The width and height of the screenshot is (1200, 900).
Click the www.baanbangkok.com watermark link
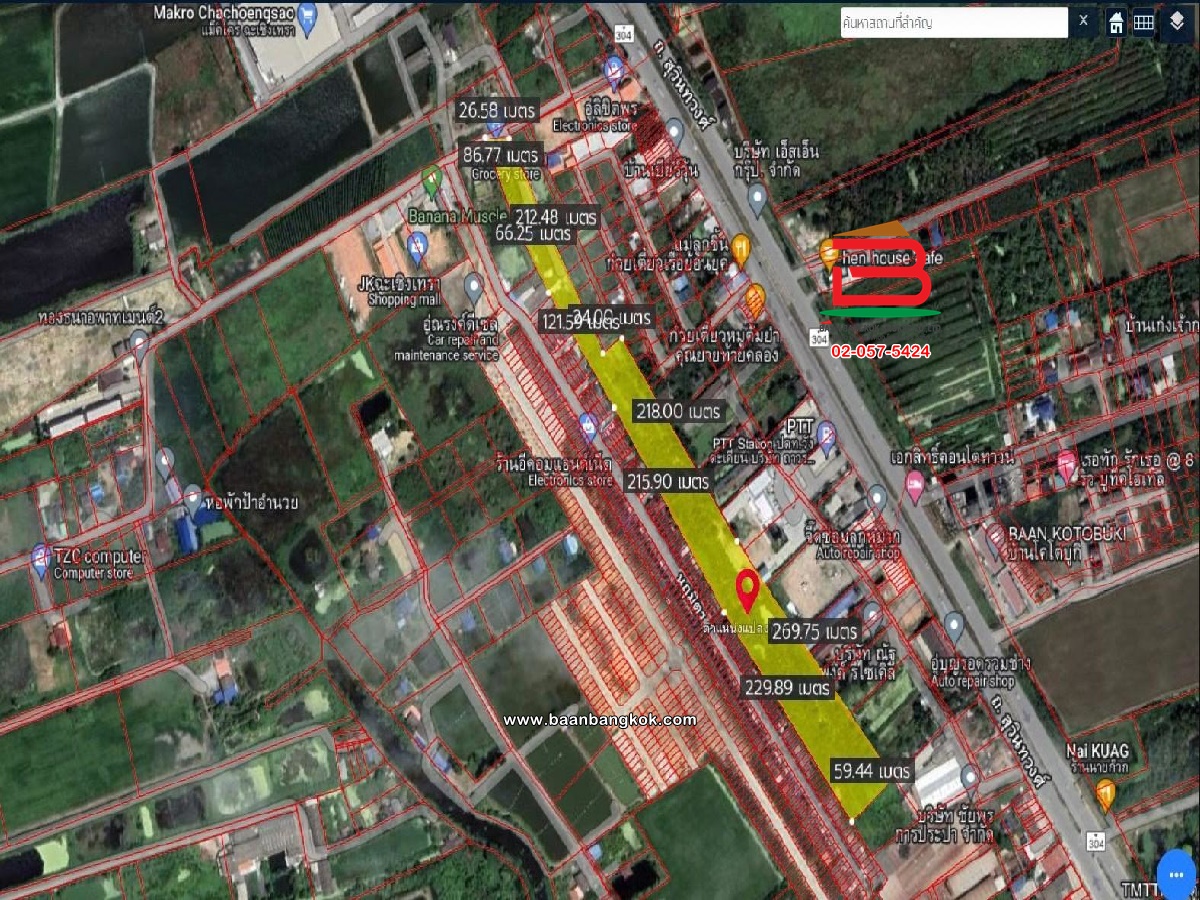point(599,720)
